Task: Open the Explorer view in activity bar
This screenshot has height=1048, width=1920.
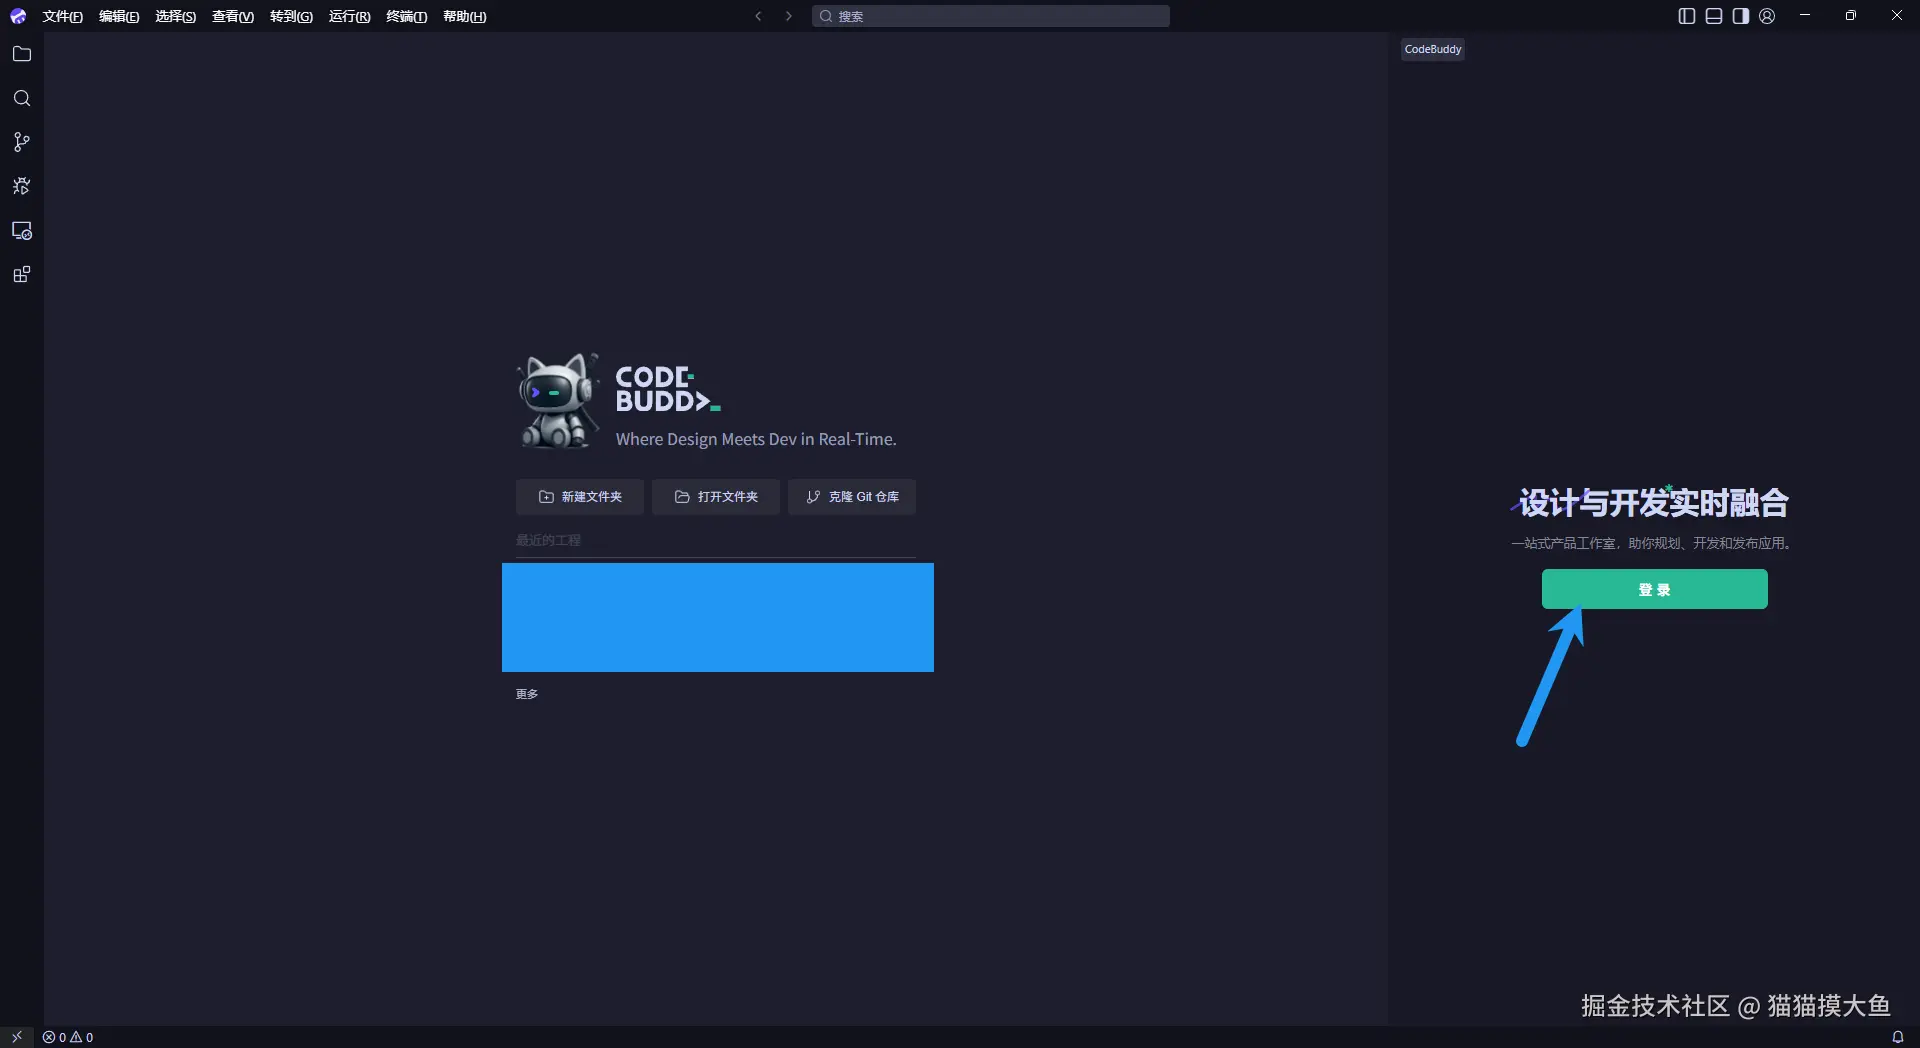Action: click(22, 54)
